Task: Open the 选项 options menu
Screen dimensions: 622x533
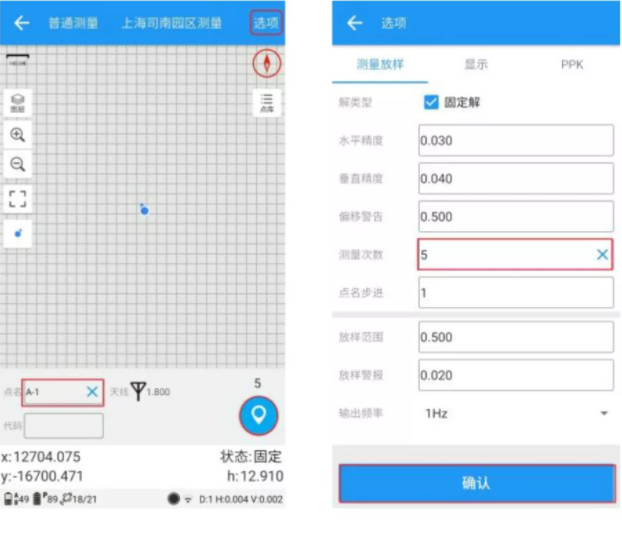Action: pyautogui.click(x=266, y=23)
